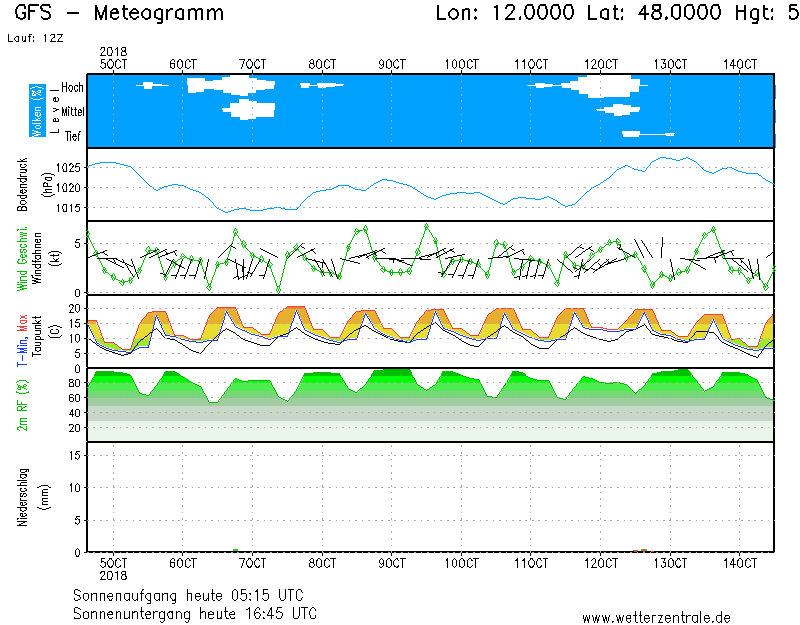Viewport: 800px width, 625px height.
Task: Click the 1025 pressure axis tick
Action: tap(69, 167)
